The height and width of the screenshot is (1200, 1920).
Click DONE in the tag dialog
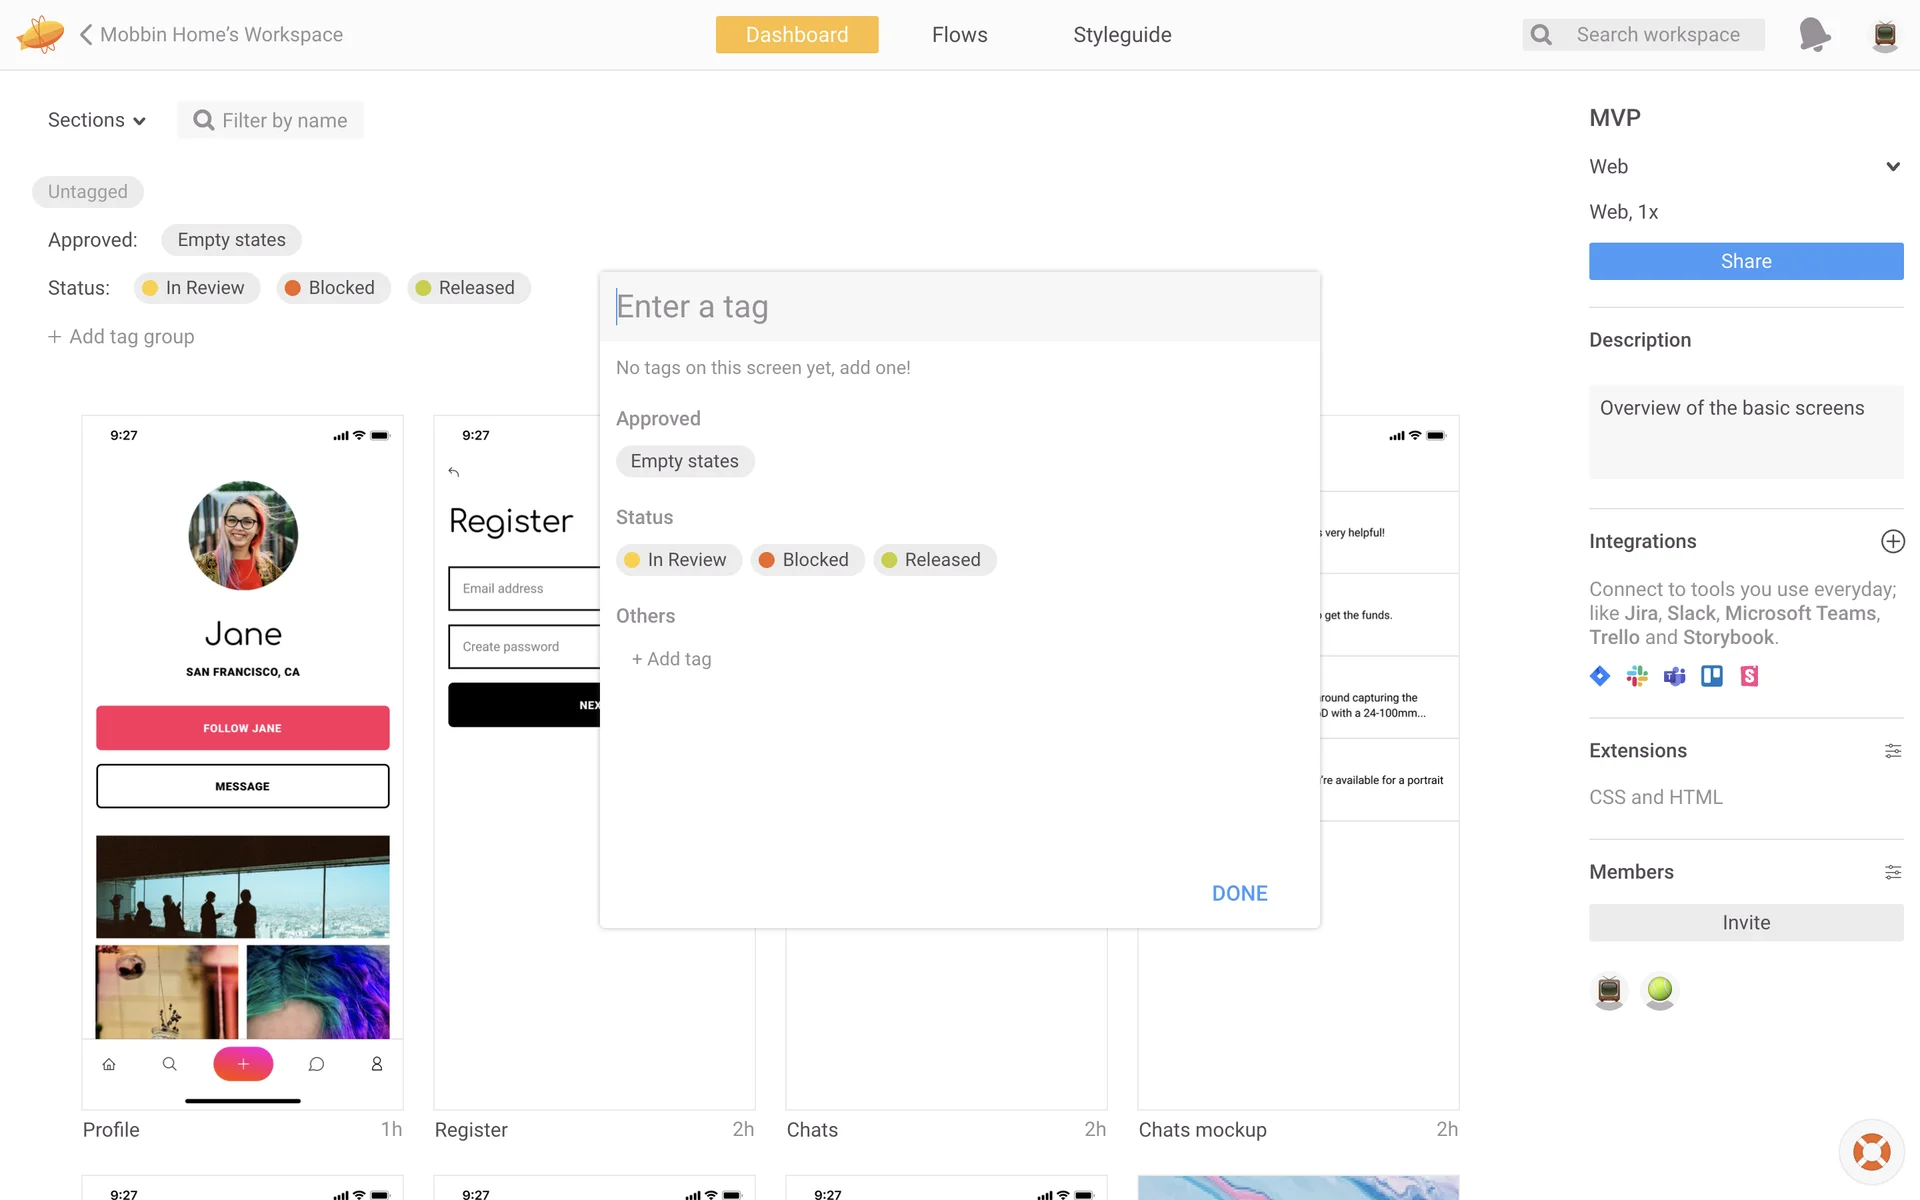point(1239,893)
